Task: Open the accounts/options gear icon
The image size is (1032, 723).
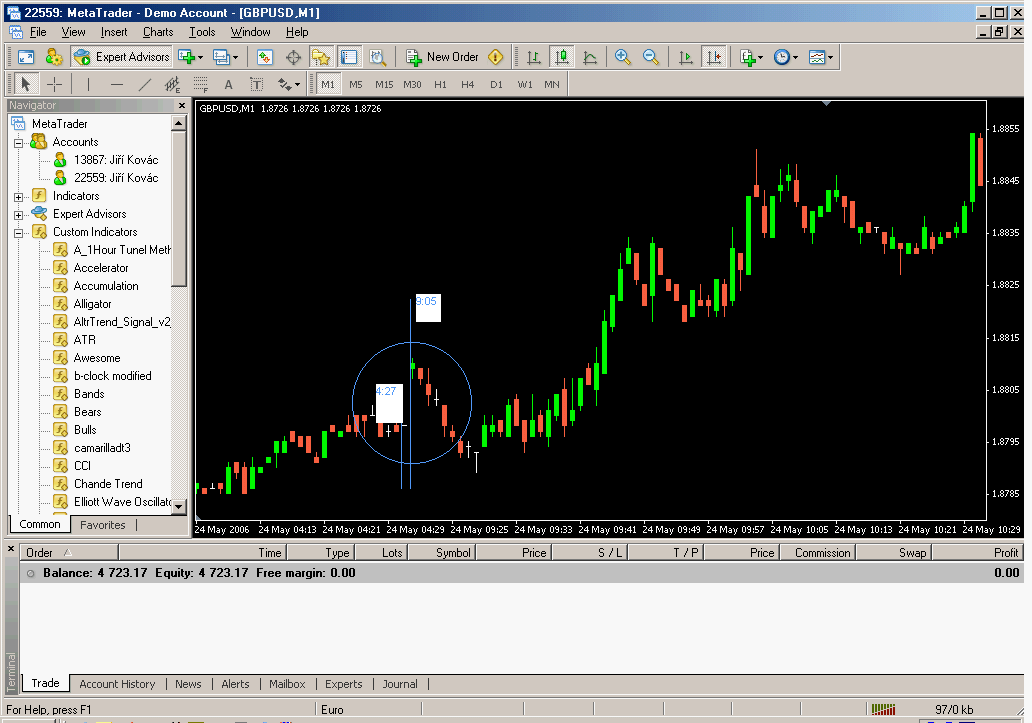Action: pyautogui.click(x=54, y=57)
